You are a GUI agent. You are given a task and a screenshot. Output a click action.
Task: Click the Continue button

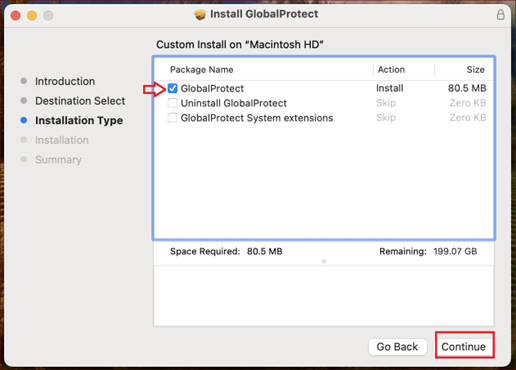[x=464, y=347]
